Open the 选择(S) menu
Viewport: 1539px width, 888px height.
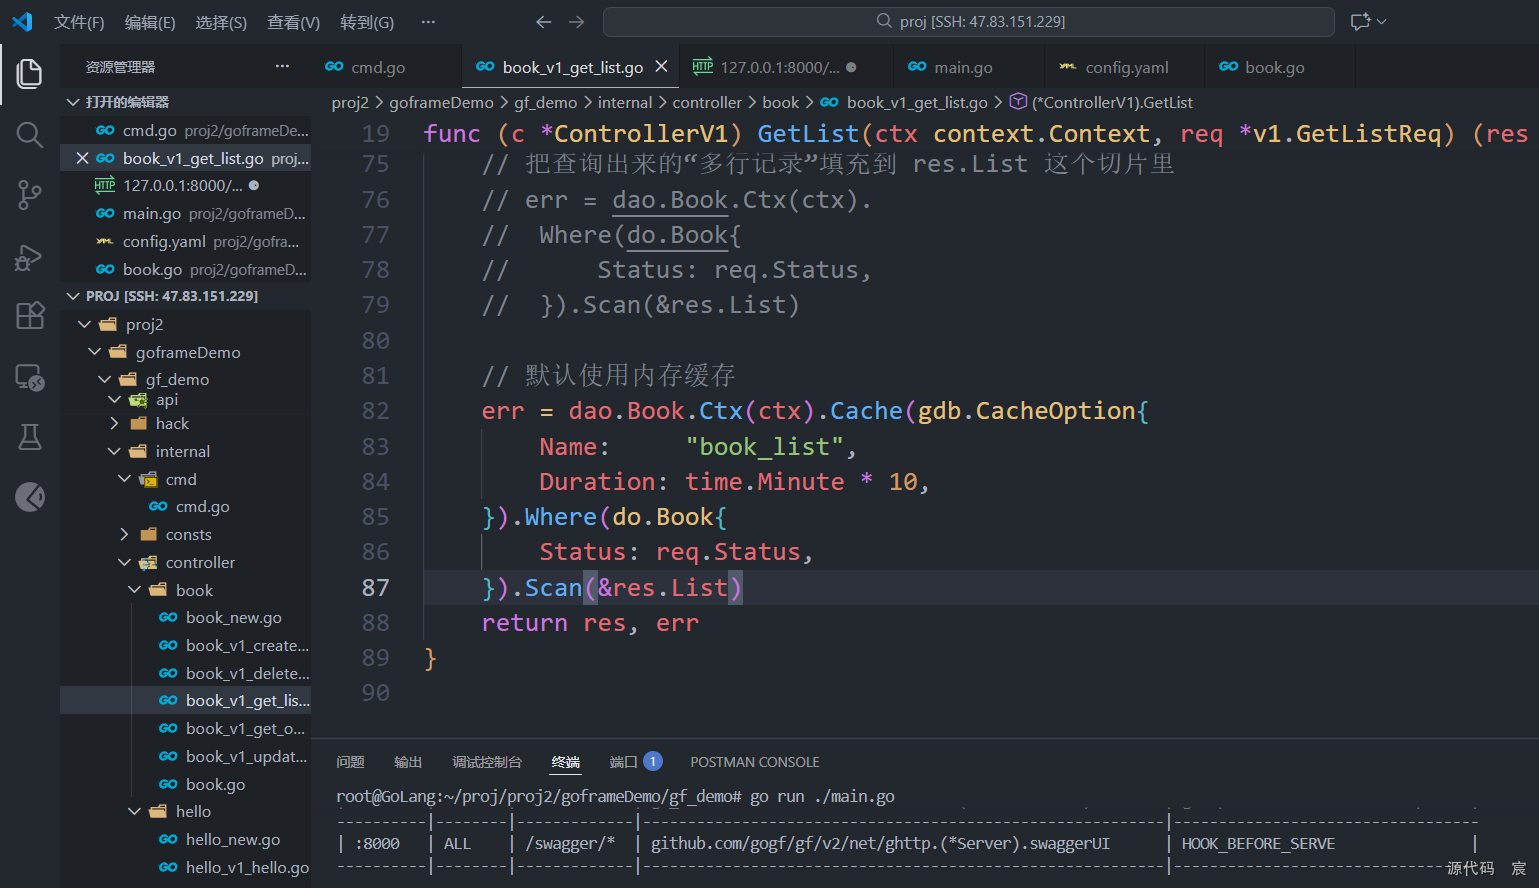click(221, 22)
